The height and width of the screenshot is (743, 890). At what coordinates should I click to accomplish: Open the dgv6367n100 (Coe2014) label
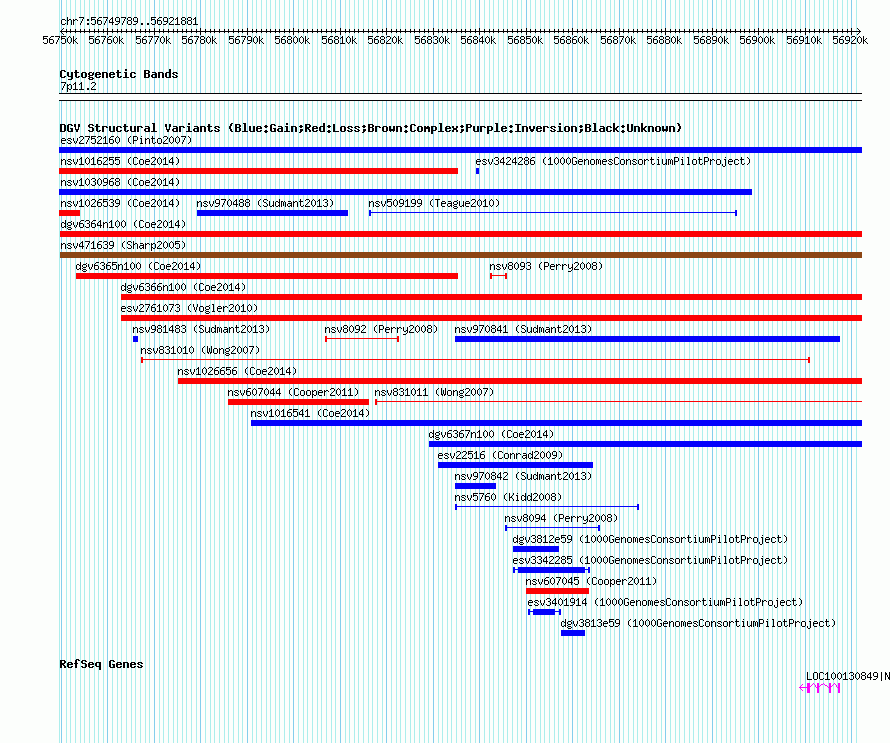[x=491, y=434]
